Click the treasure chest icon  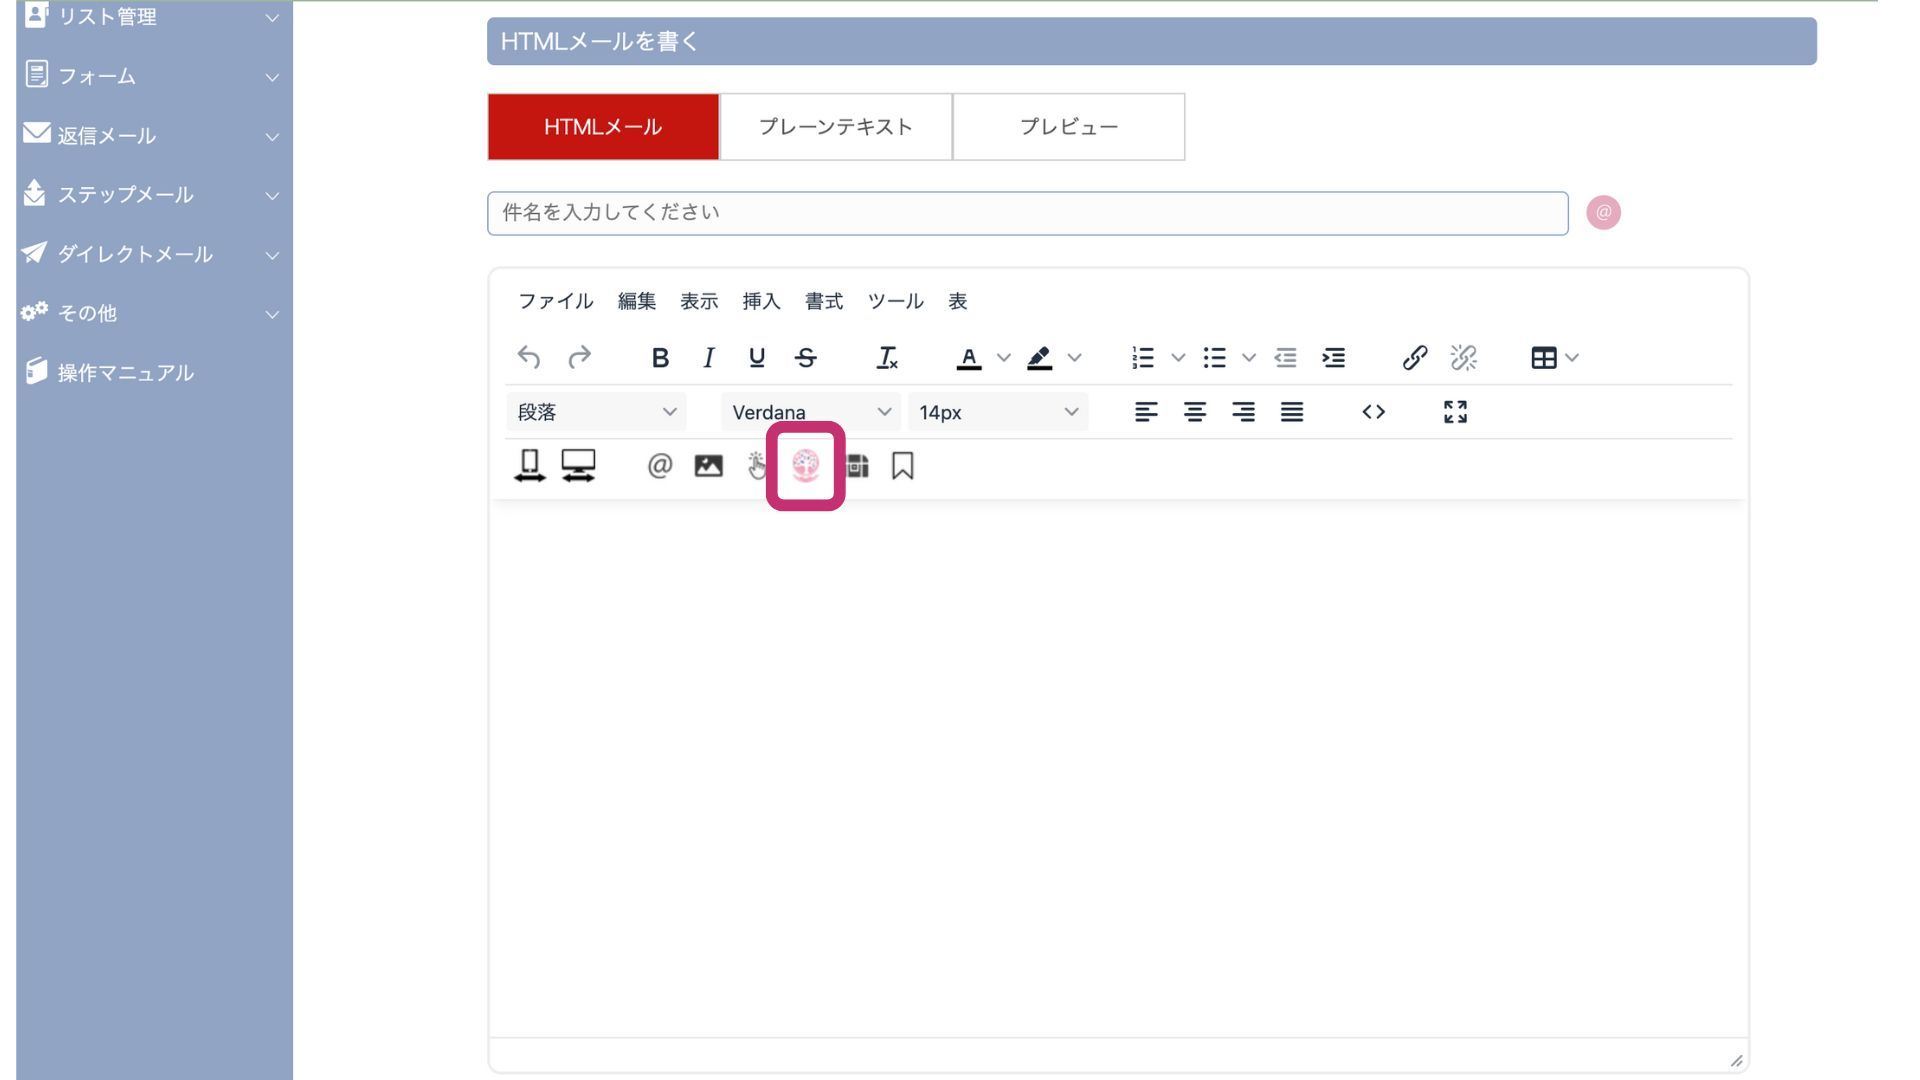pos(857,466)
